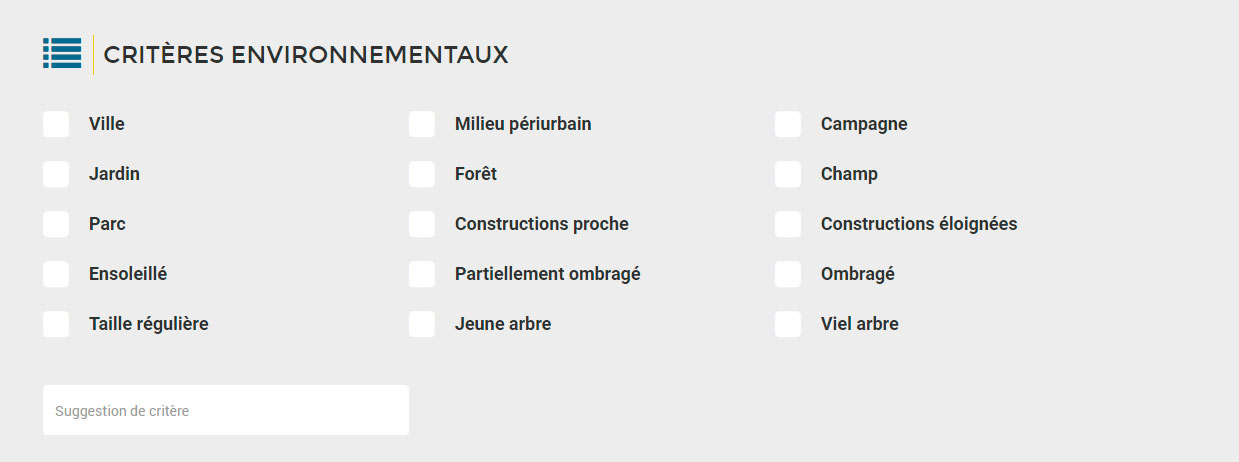Viewport: 1239px width, 462px height.
Task: Toggle the Forêt checkbox
Action: pyautogui.click(x=422, y=174)
